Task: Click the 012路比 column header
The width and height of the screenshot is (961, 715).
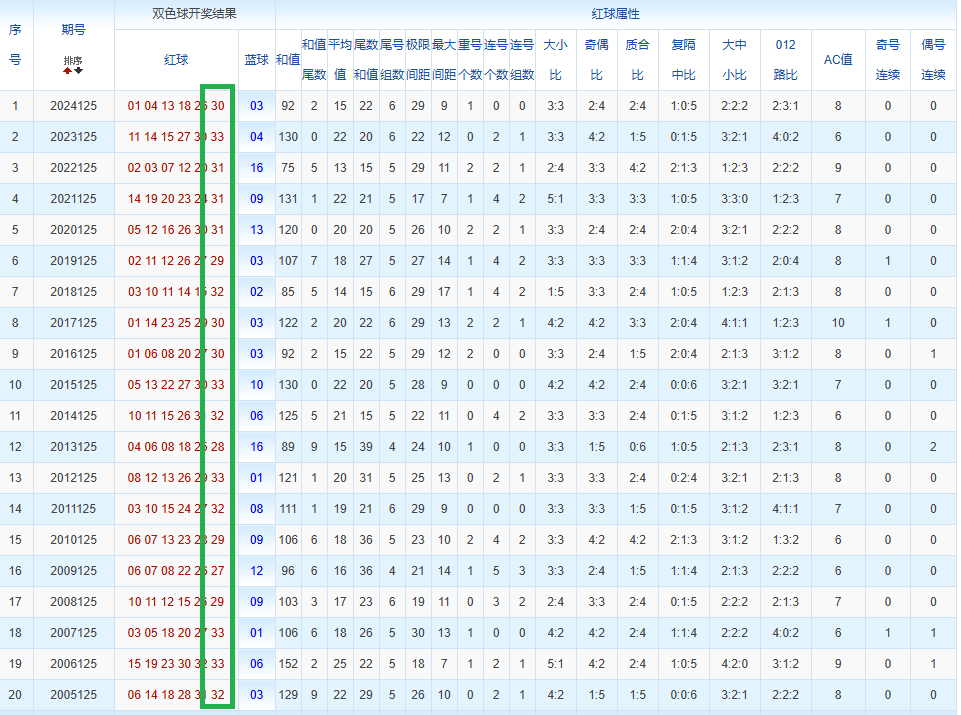Action: [786, 59]
